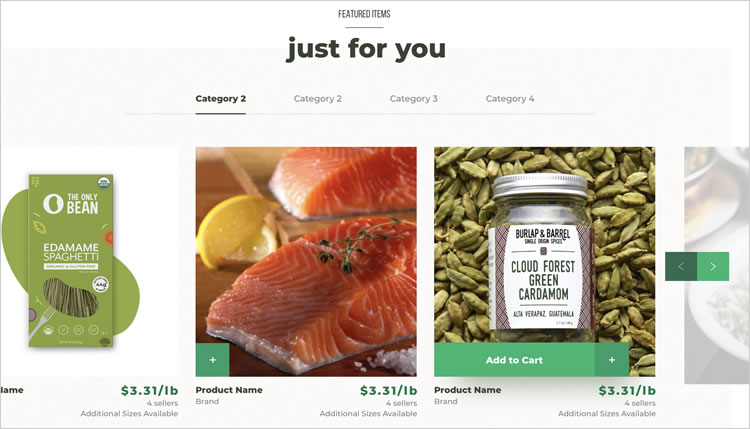Open the Category 4 tab
750x429 pixels.
(510, 99)
